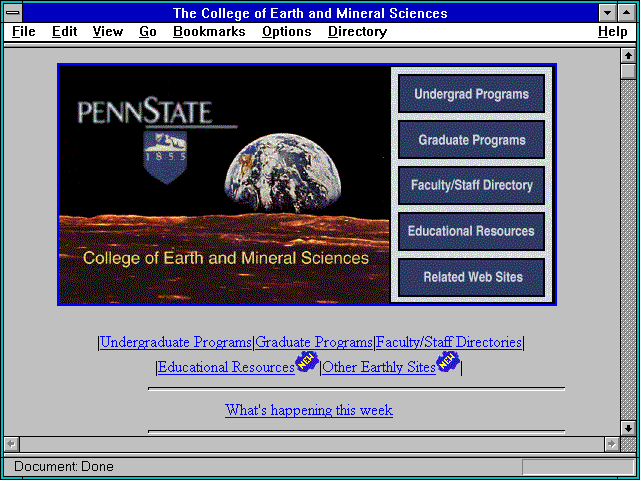Click the vertical scrollbar up arrow

[628, 56]
